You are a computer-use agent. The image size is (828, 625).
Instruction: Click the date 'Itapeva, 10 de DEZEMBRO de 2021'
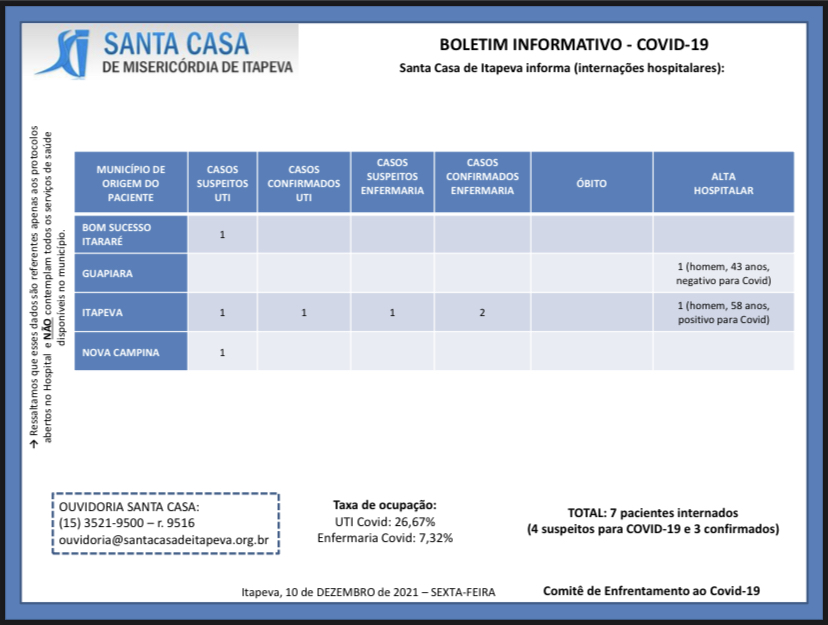(330, 592)
